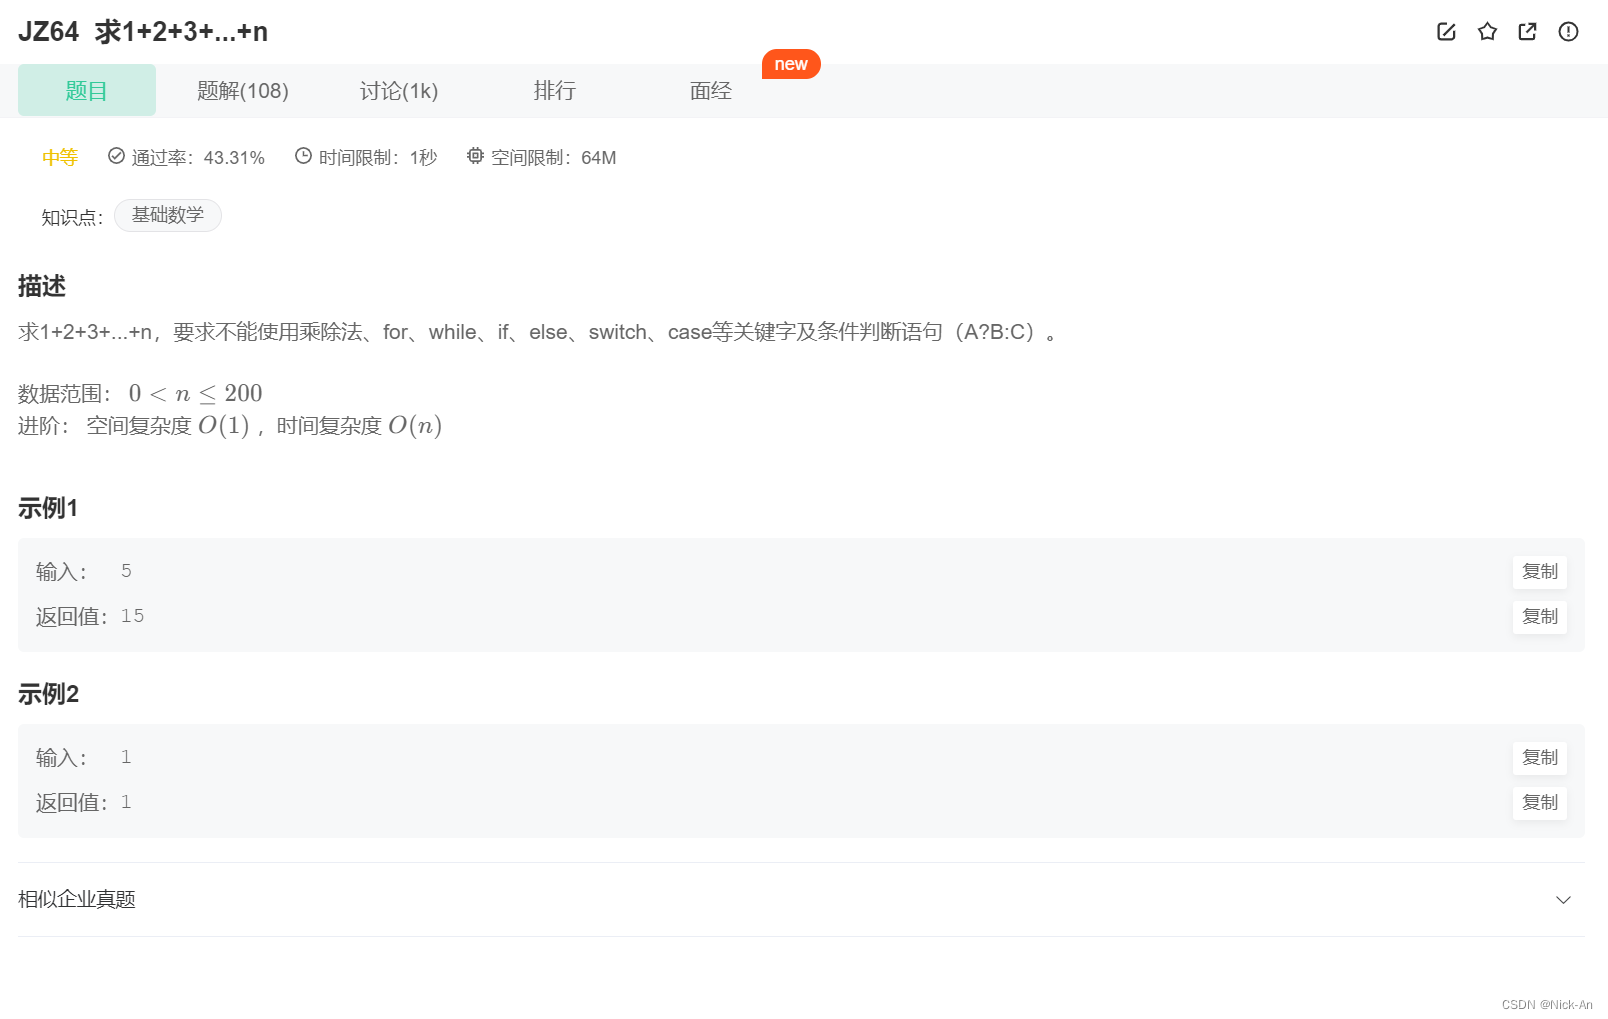This screenshot has height=1019, width=1608.
Task: Click the share external link icon
Action: (x=1527, y=32)
